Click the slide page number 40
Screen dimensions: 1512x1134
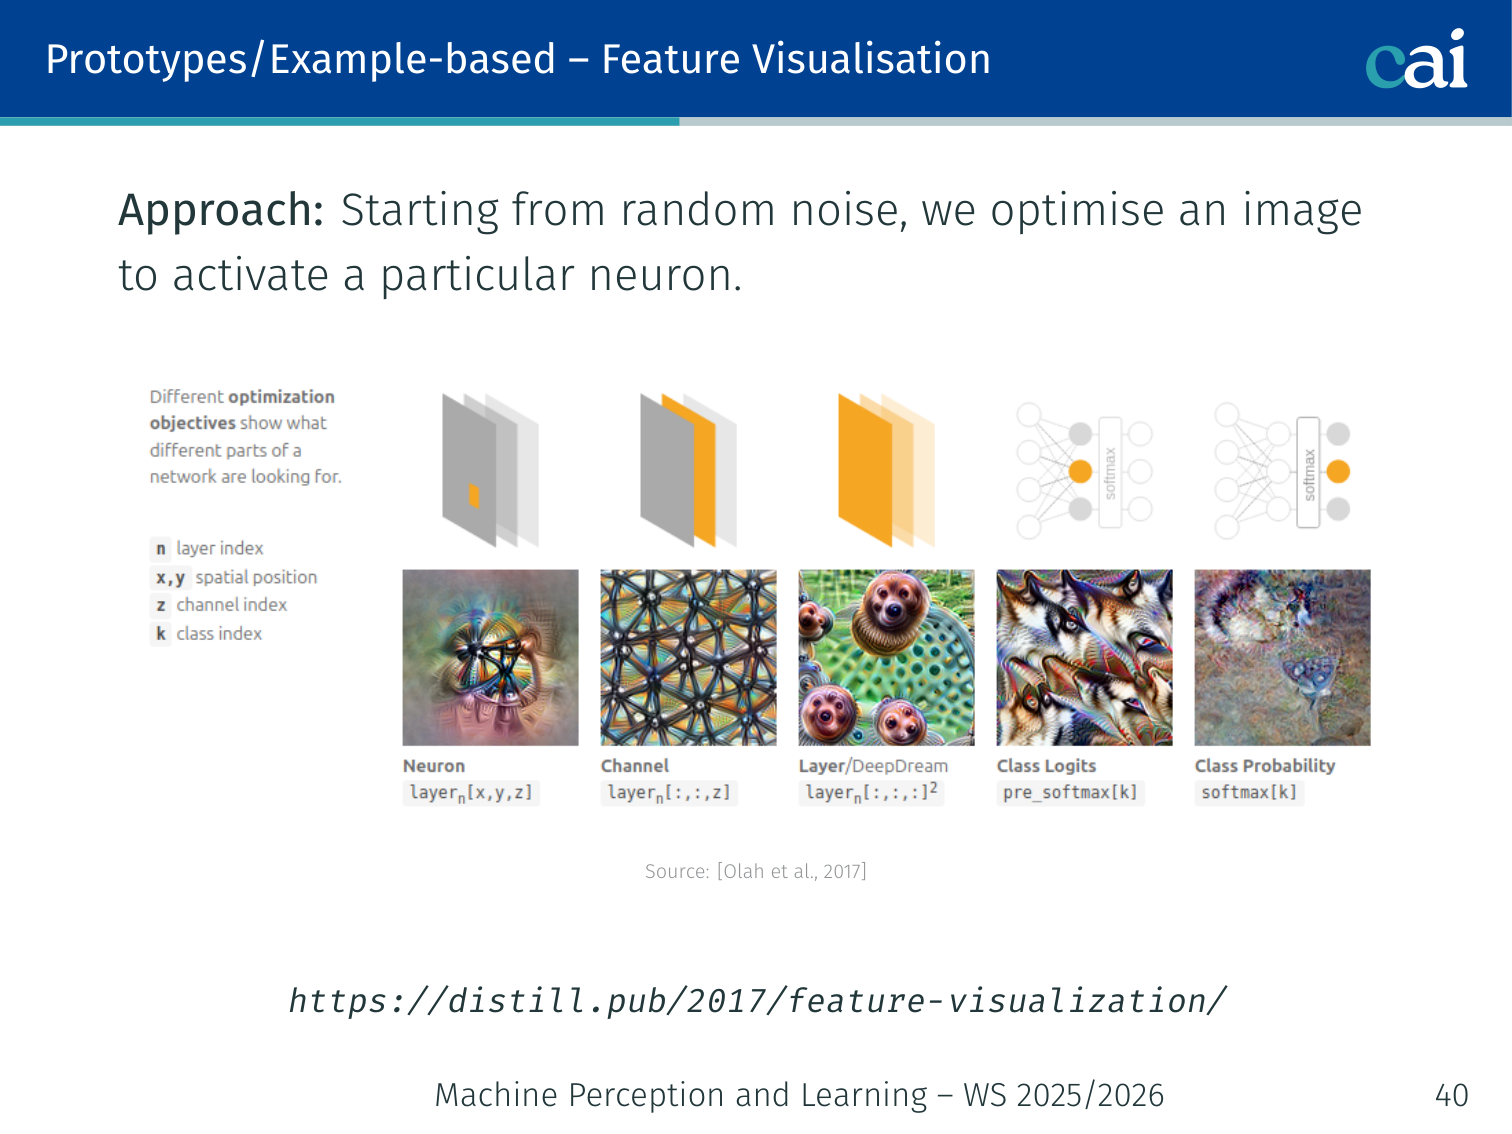point(1451,1095)
